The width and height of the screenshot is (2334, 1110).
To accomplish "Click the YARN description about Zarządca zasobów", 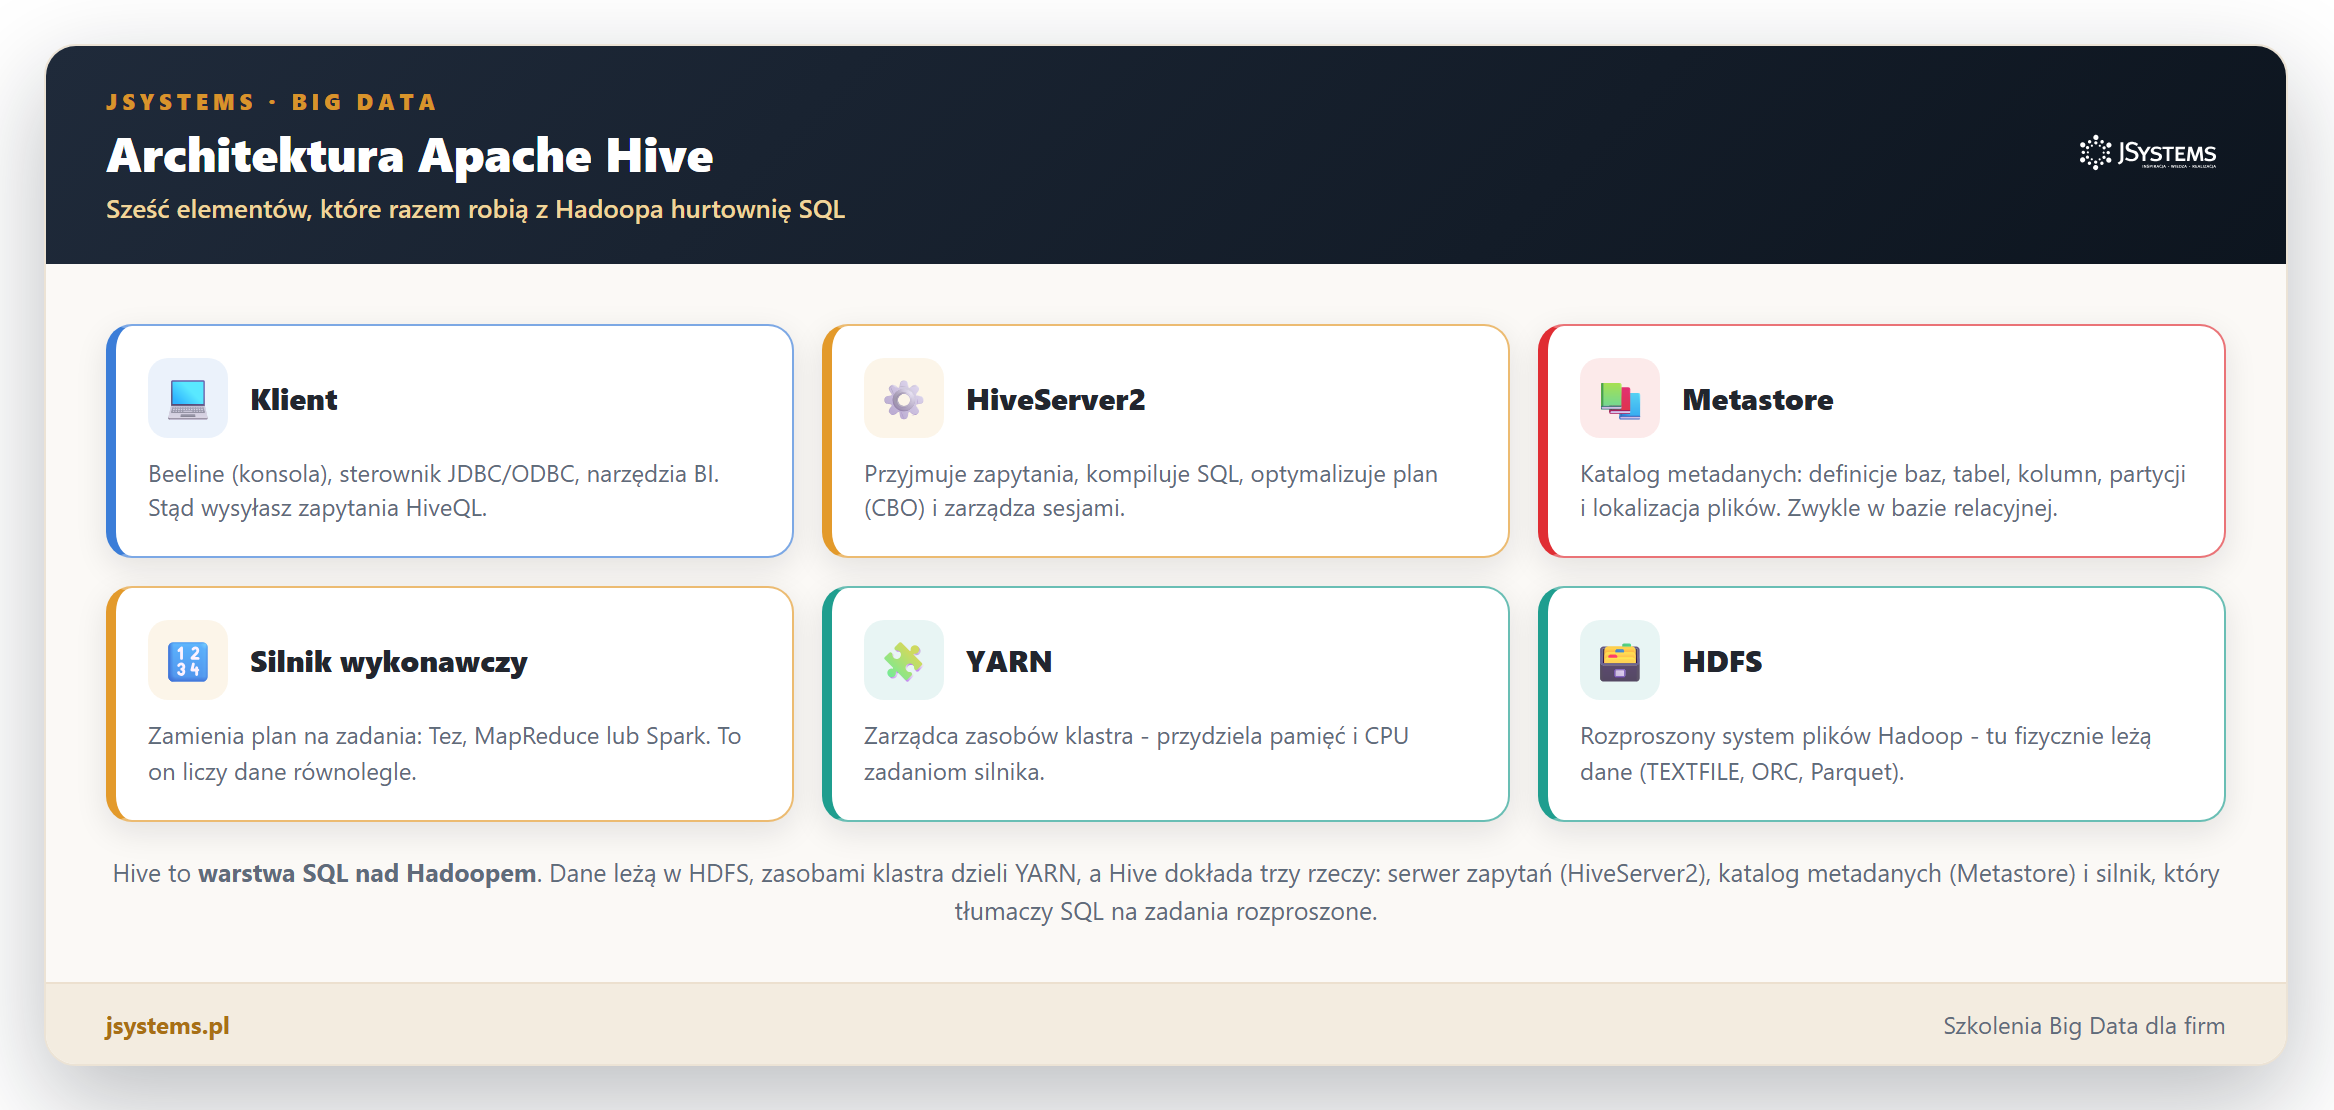I will coord(1136,754).
